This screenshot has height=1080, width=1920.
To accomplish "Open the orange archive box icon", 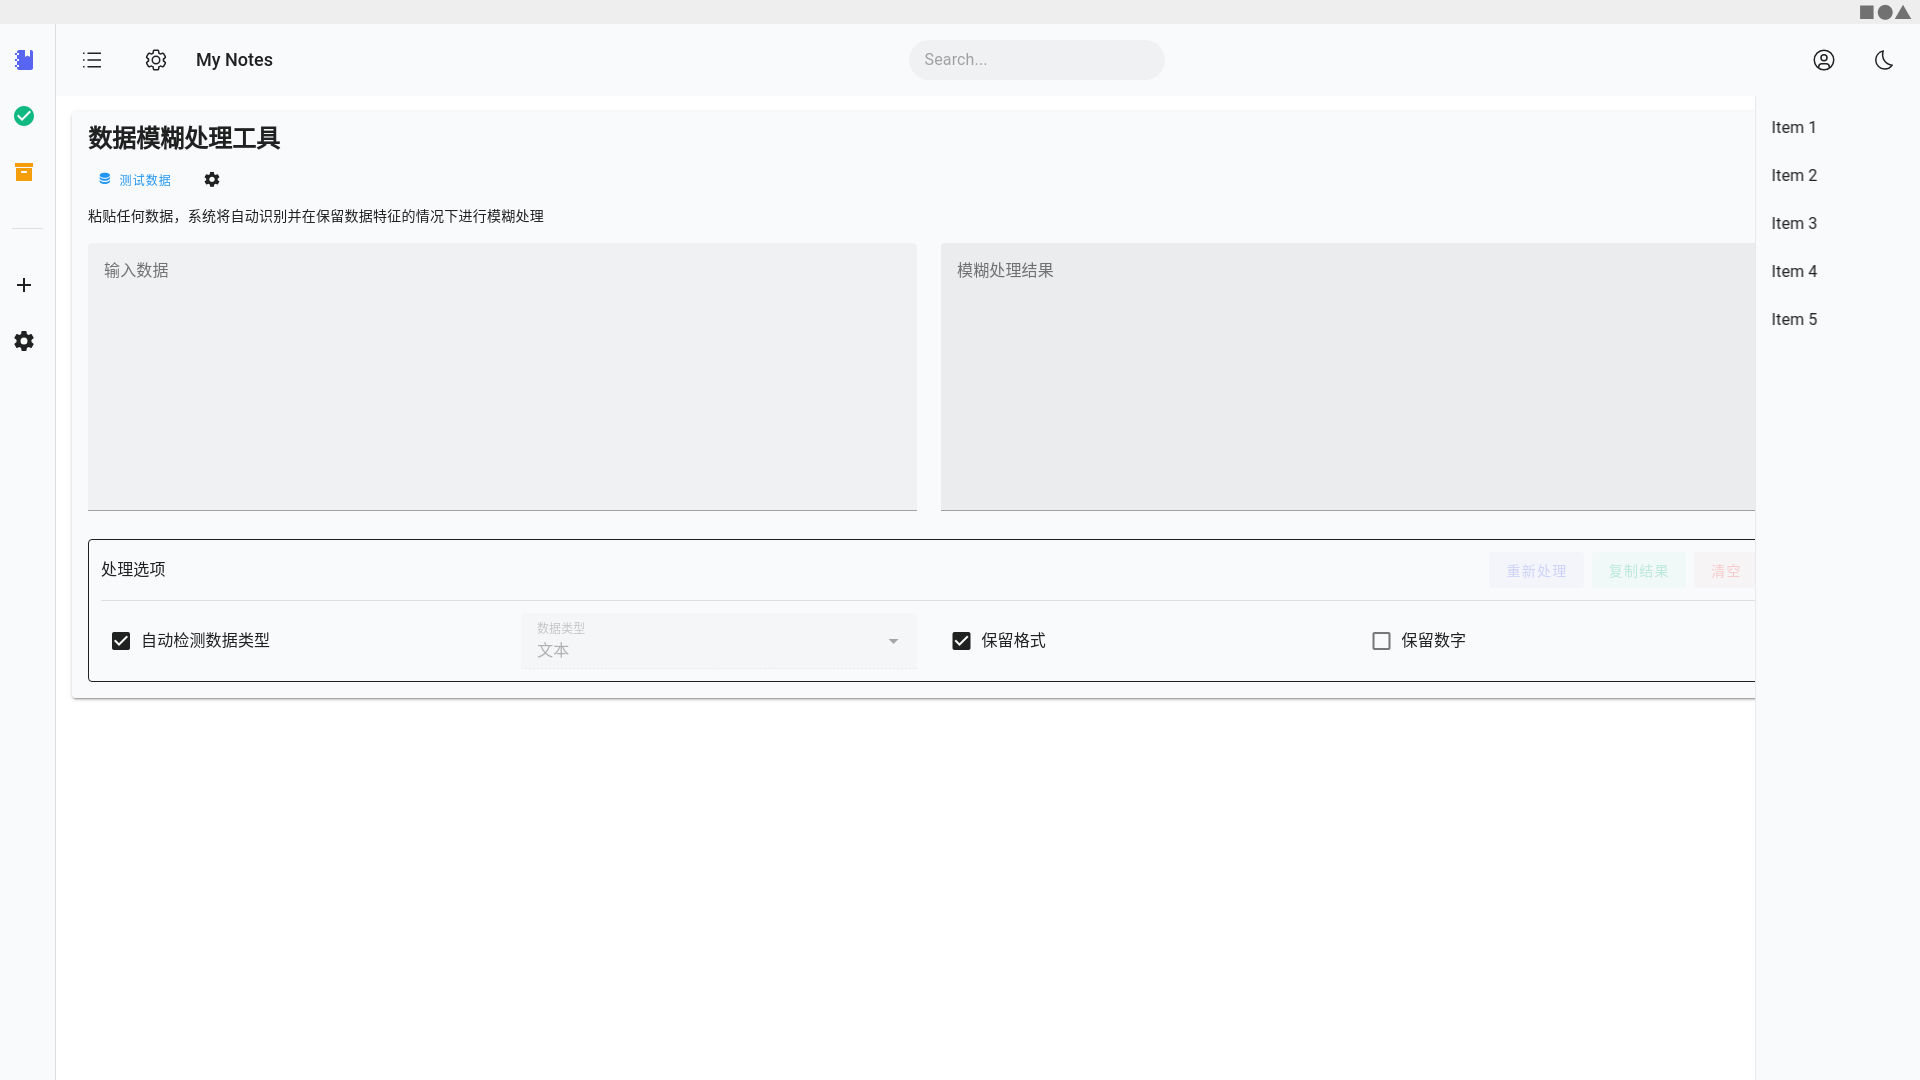I will tap(24, 172).
